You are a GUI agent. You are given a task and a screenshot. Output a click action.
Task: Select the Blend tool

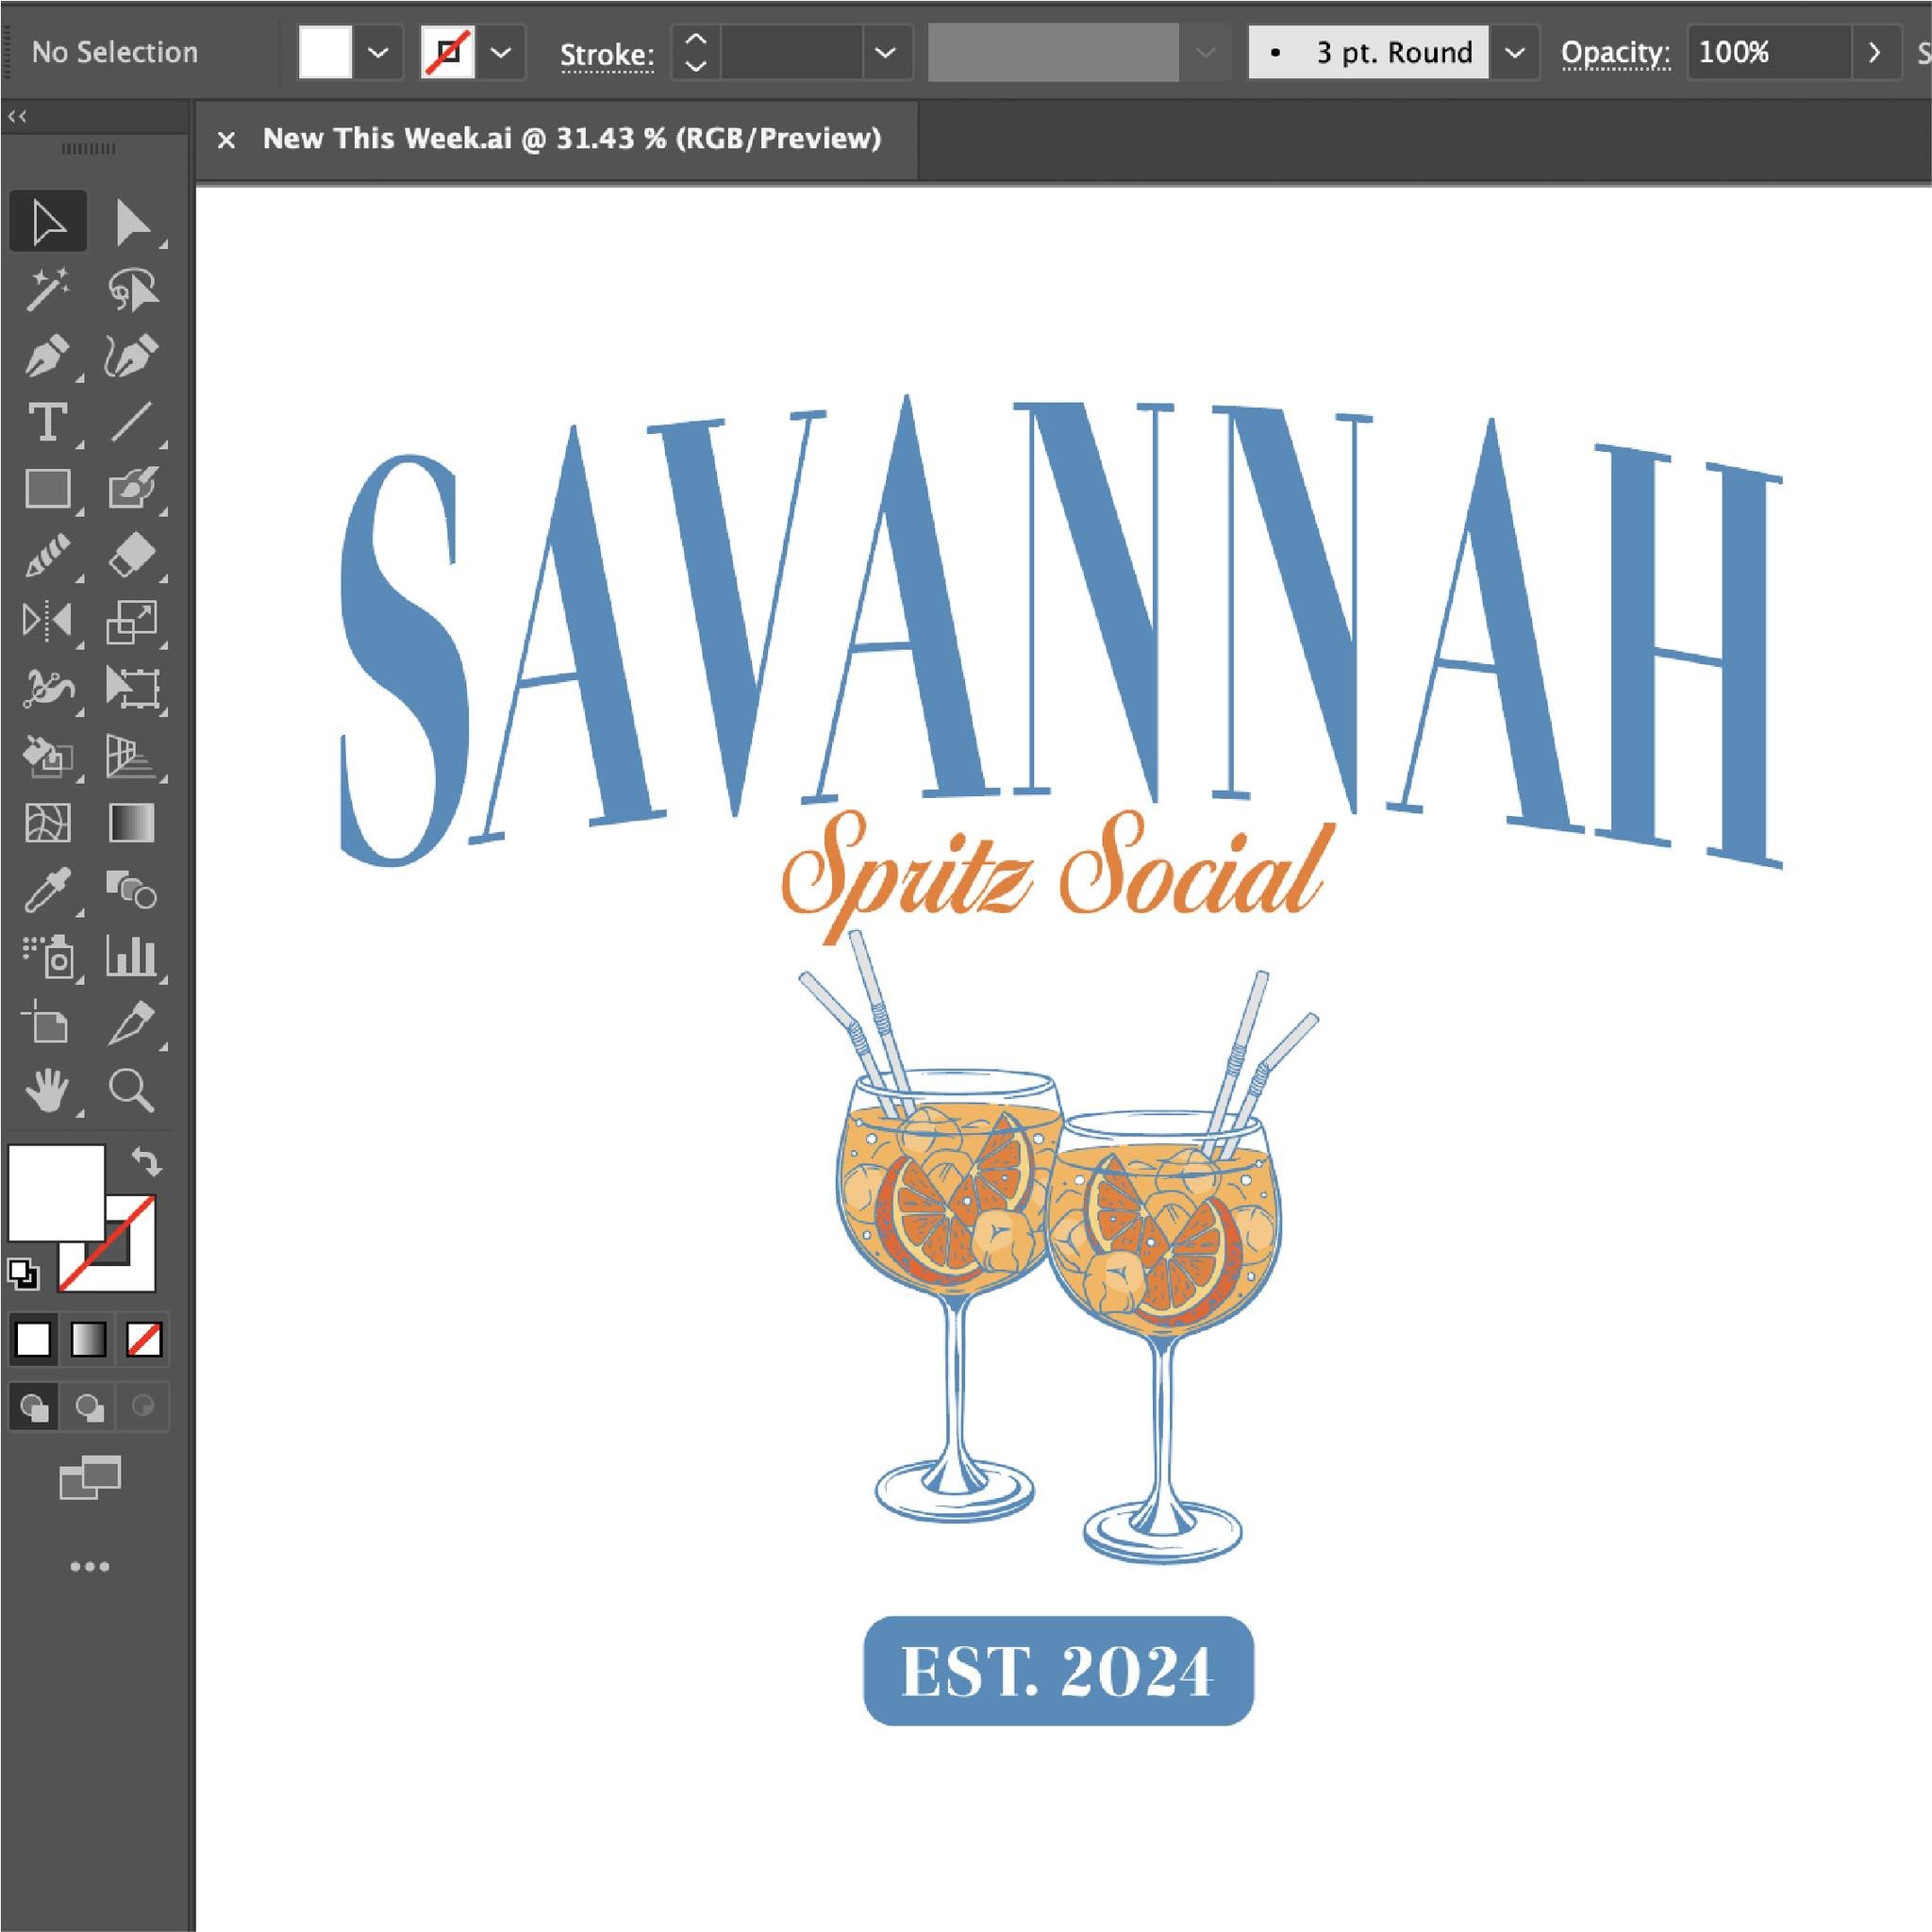pos(132,890)
